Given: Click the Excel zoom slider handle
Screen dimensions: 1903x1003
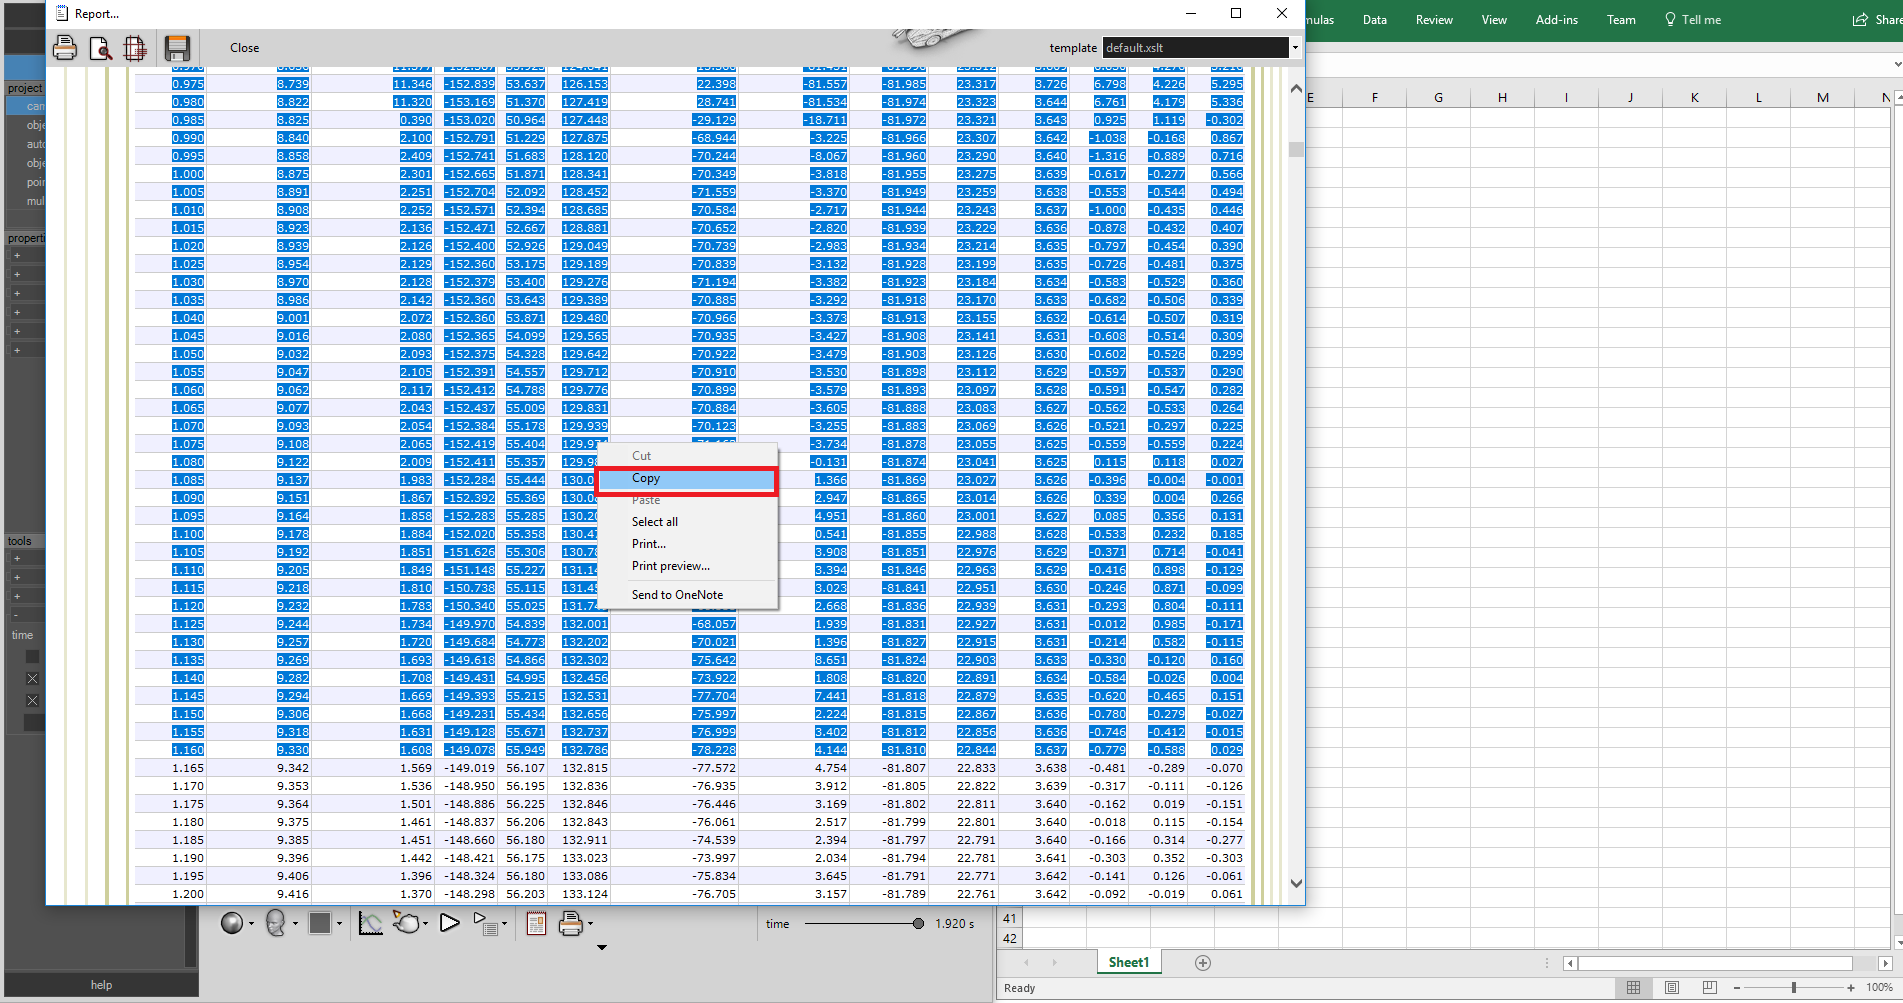Looking at the screenshot, I should (1794, 988).
